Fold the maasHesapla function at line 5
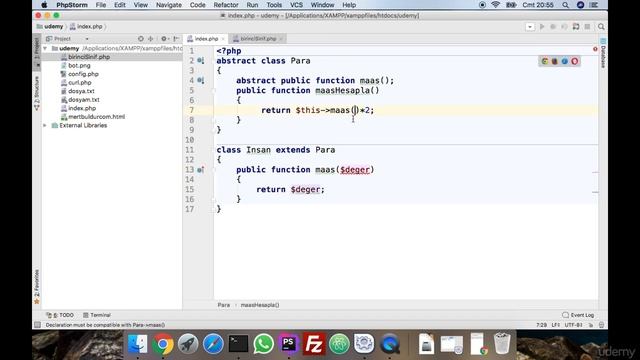Viewport: 640px width, 360px height. (x=213, y=91)
